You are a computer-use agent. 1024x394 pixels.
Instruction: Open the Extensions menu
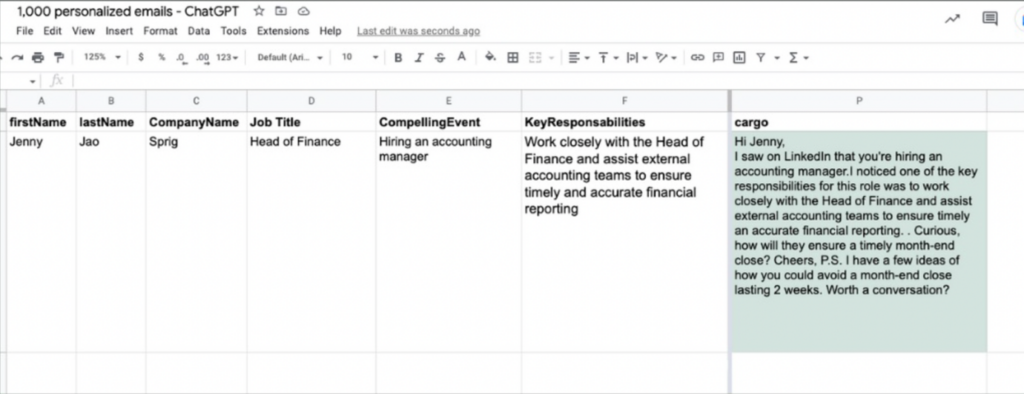pyautogui.click(x=283, y=31)
